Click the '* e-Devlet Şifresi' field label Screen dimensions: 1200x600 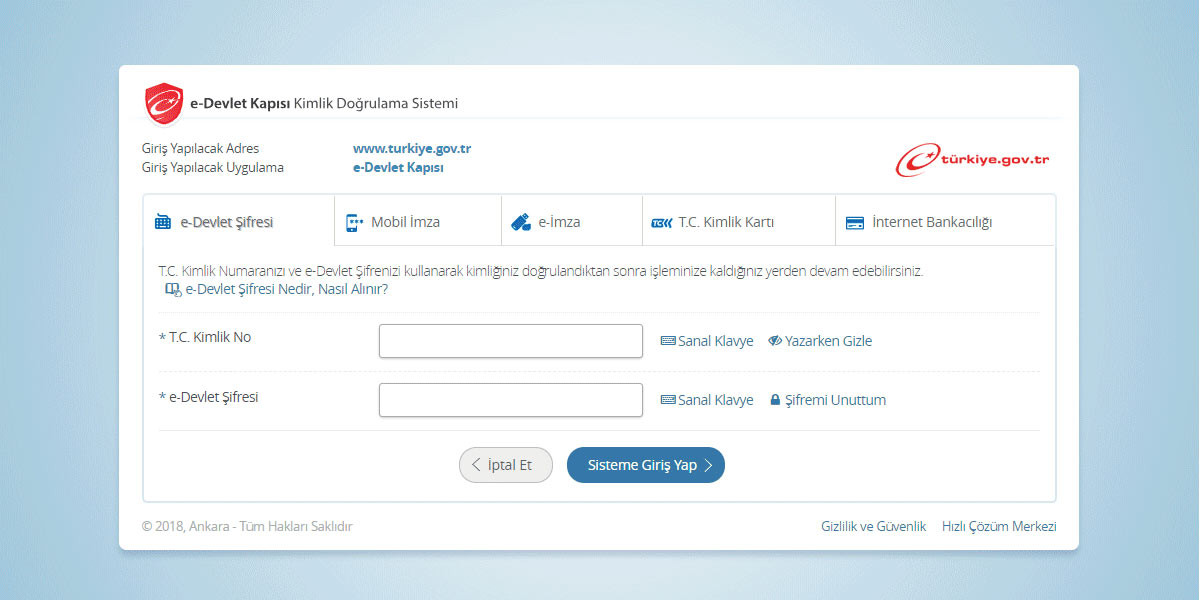[209, 397]
